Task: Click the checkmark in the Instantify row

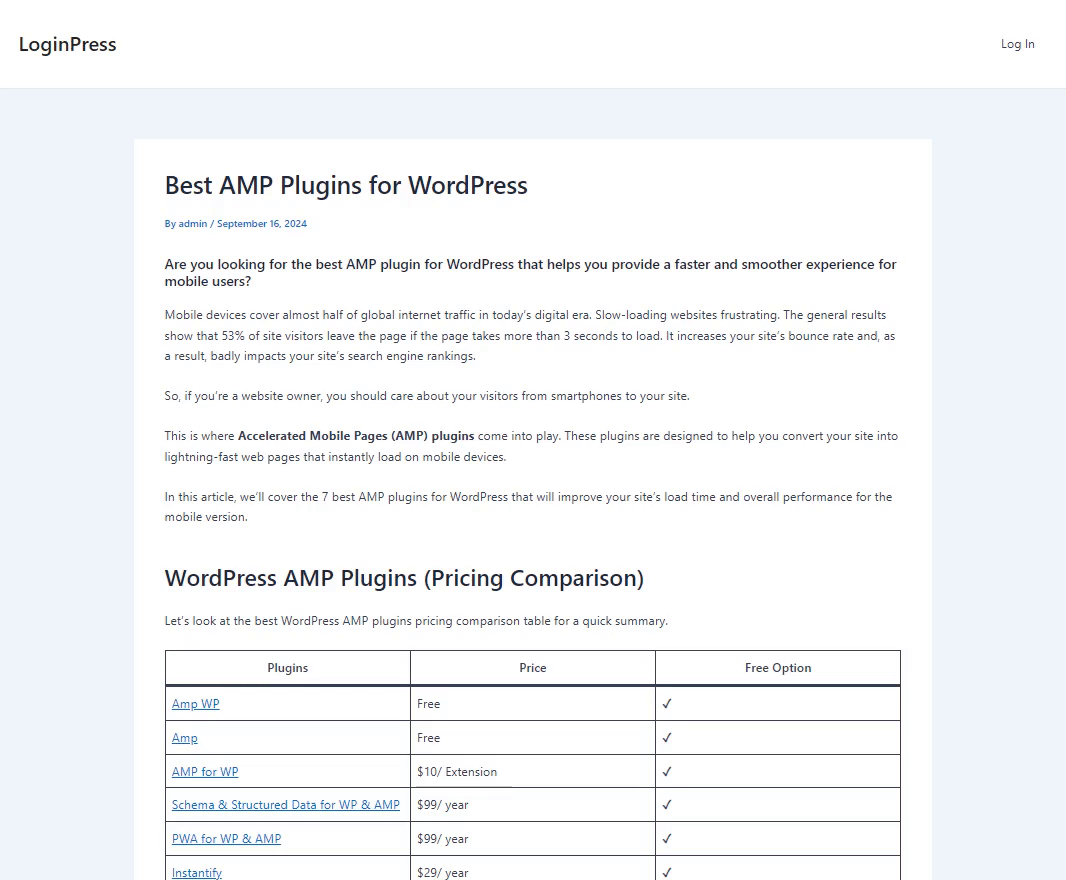Action: click(667, 873)
